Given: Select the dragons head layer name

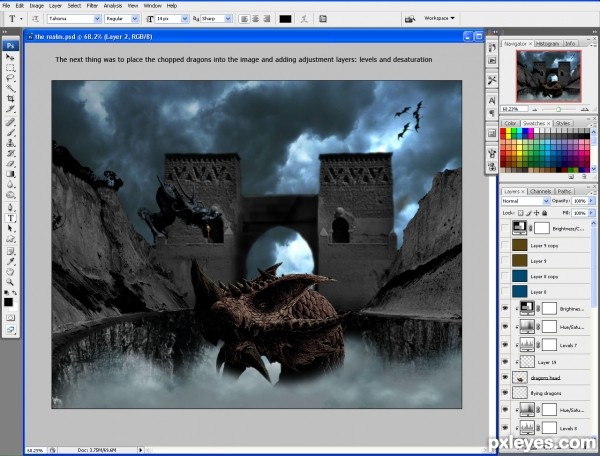Looking at the screenshot, I should pyautogui.click(x=545, y=378).
